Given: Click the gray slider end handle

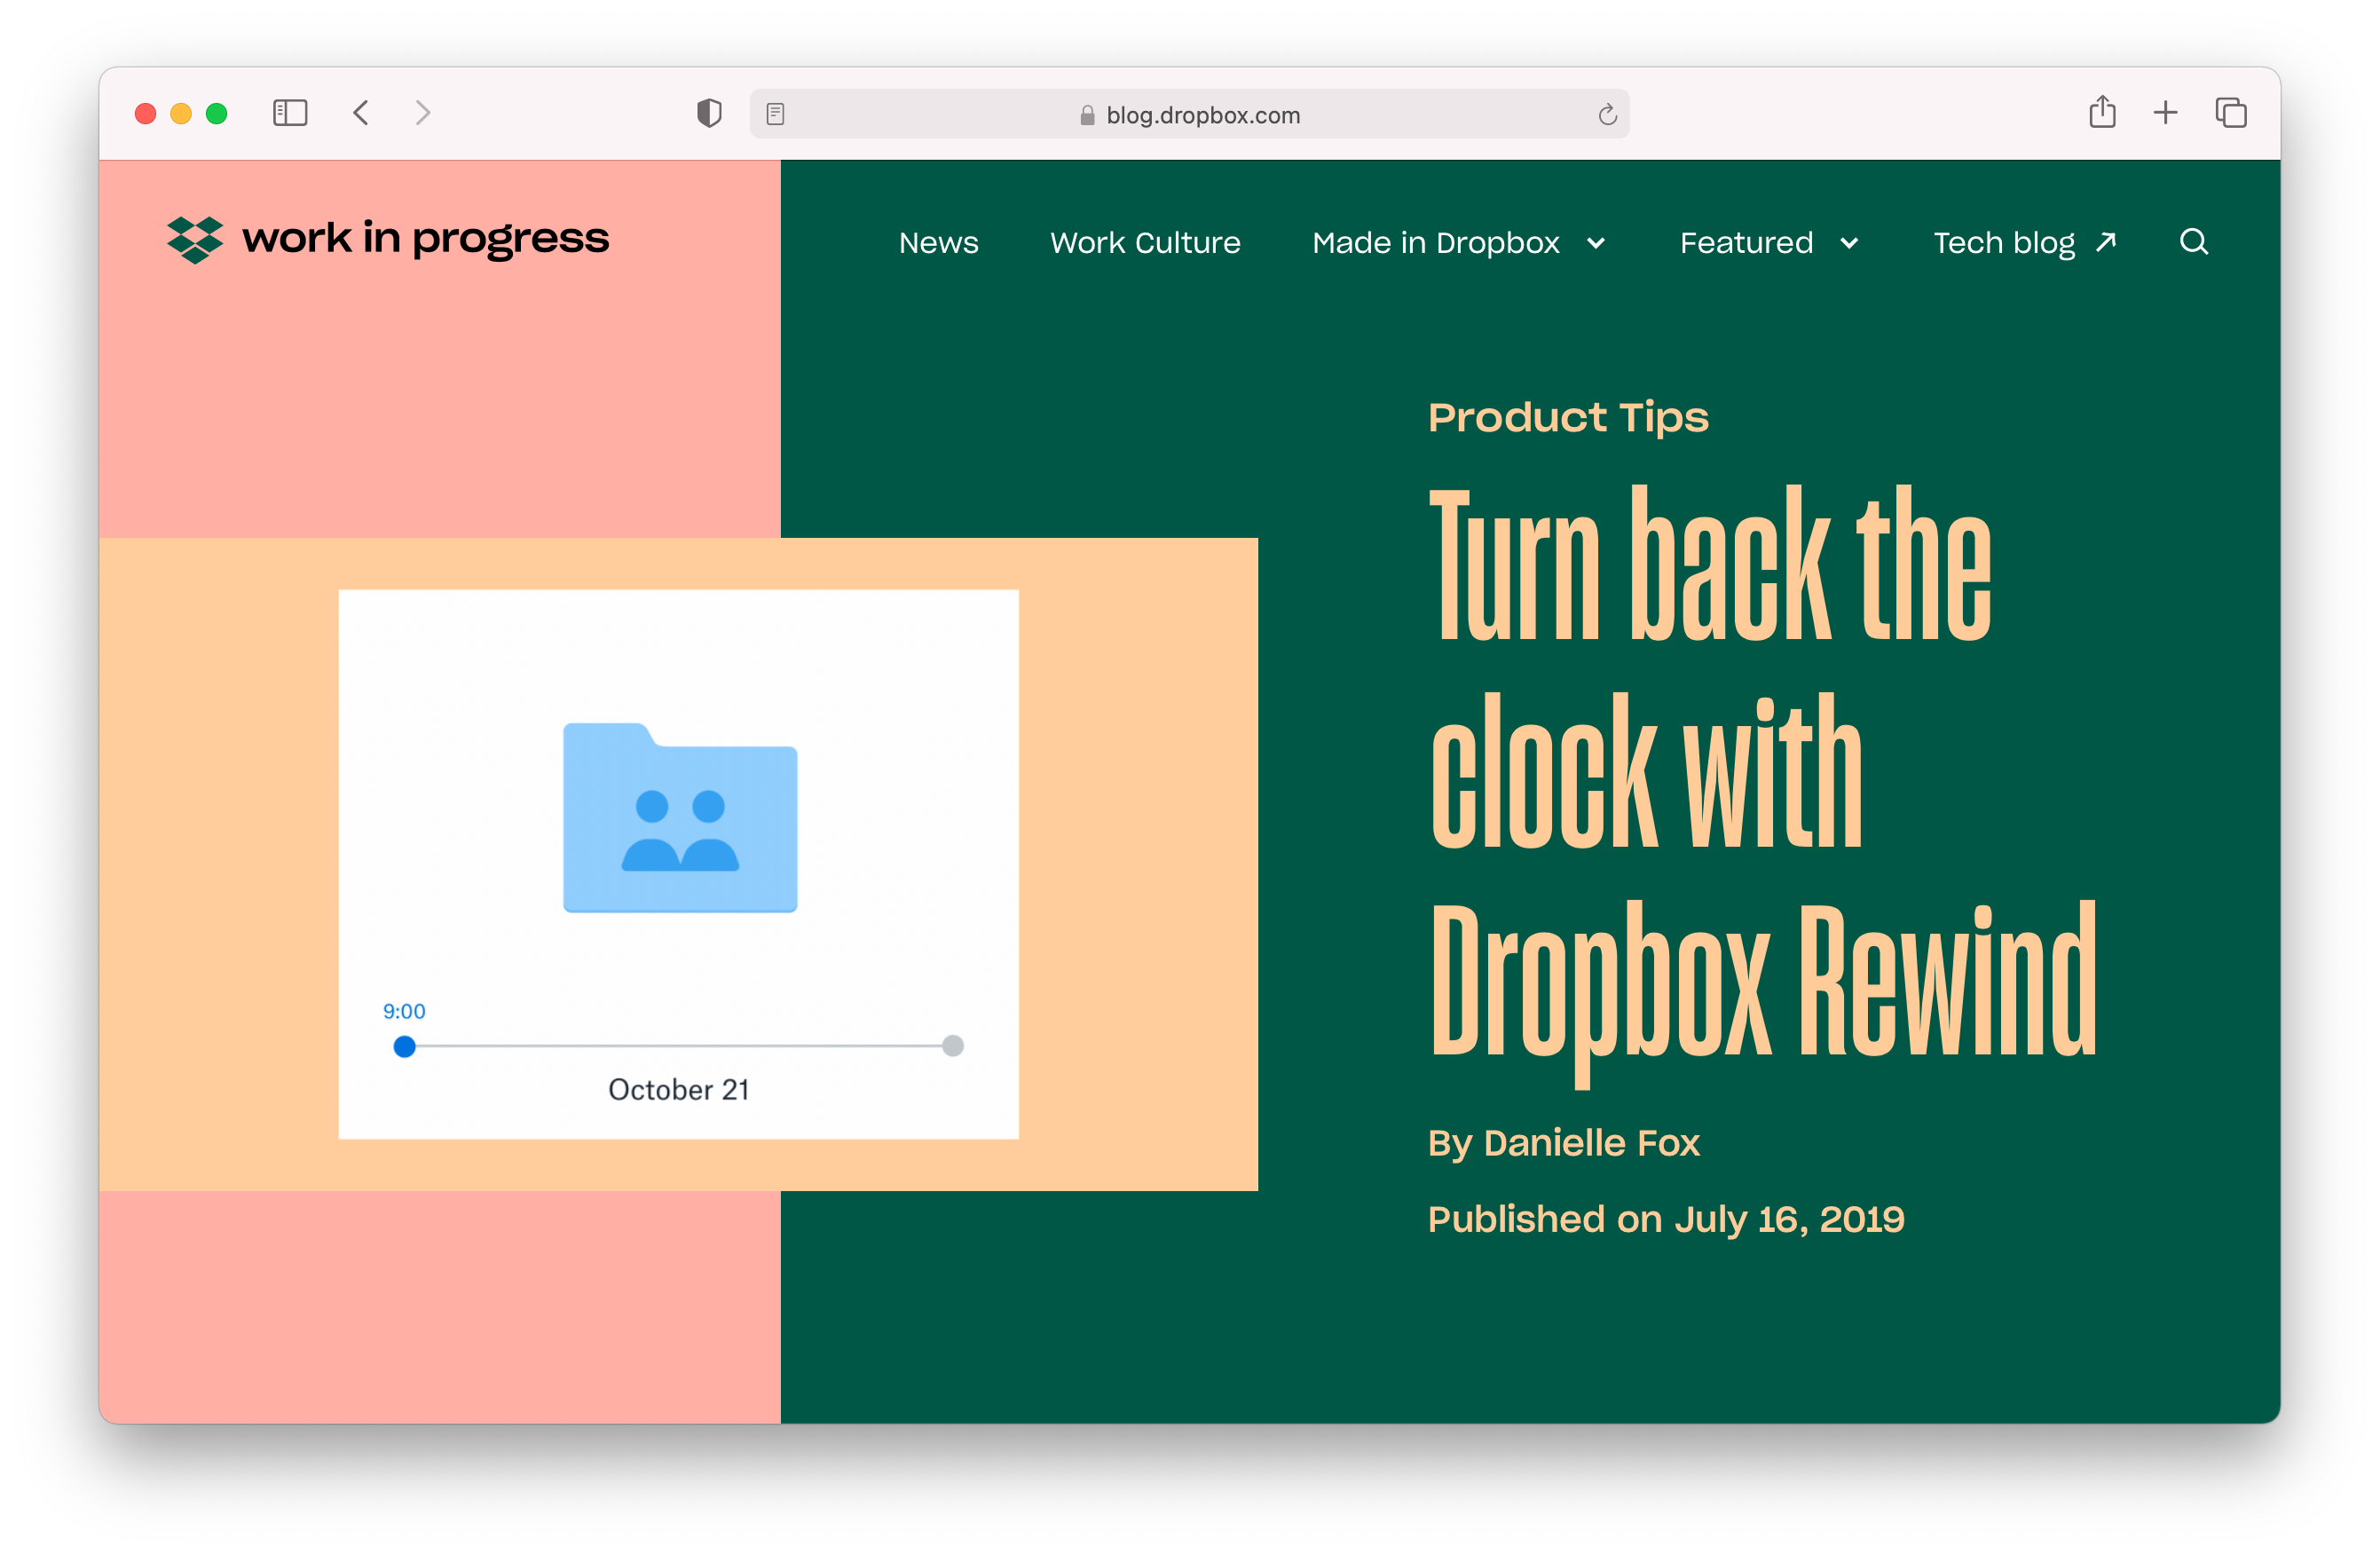Looking at the screenshot, I should (953, 1045).
